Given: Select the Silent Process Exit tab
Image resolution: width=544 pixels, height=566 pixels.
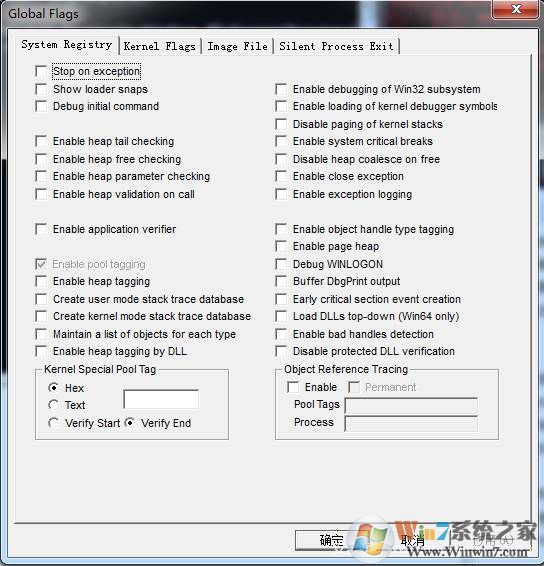Looking at the screenshot, I should coord(336,46).
